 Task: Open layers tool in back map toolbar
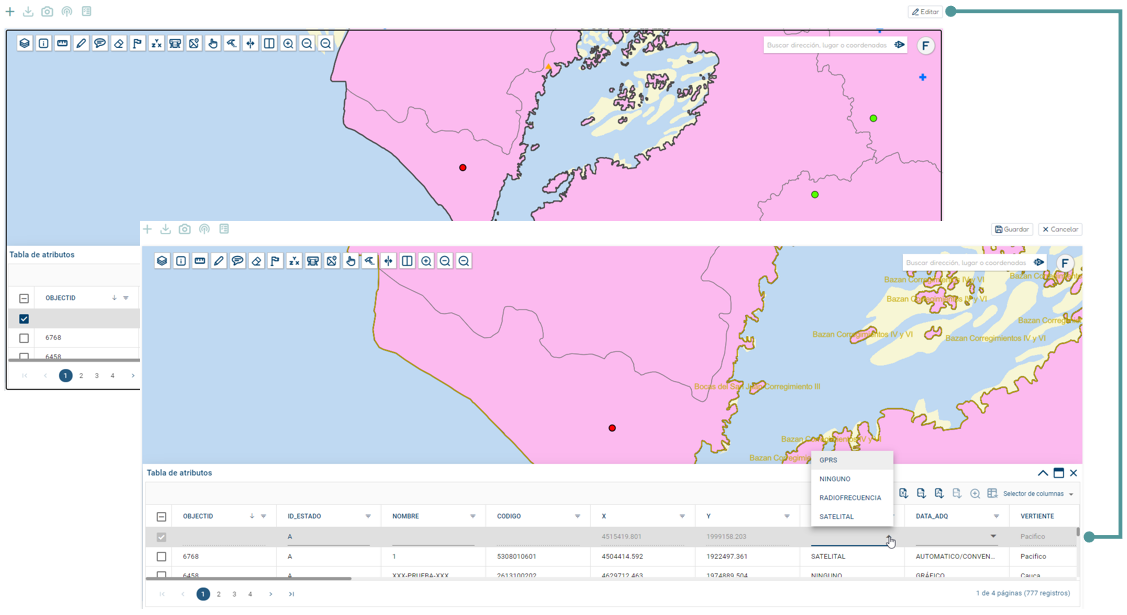coord(24,43)
